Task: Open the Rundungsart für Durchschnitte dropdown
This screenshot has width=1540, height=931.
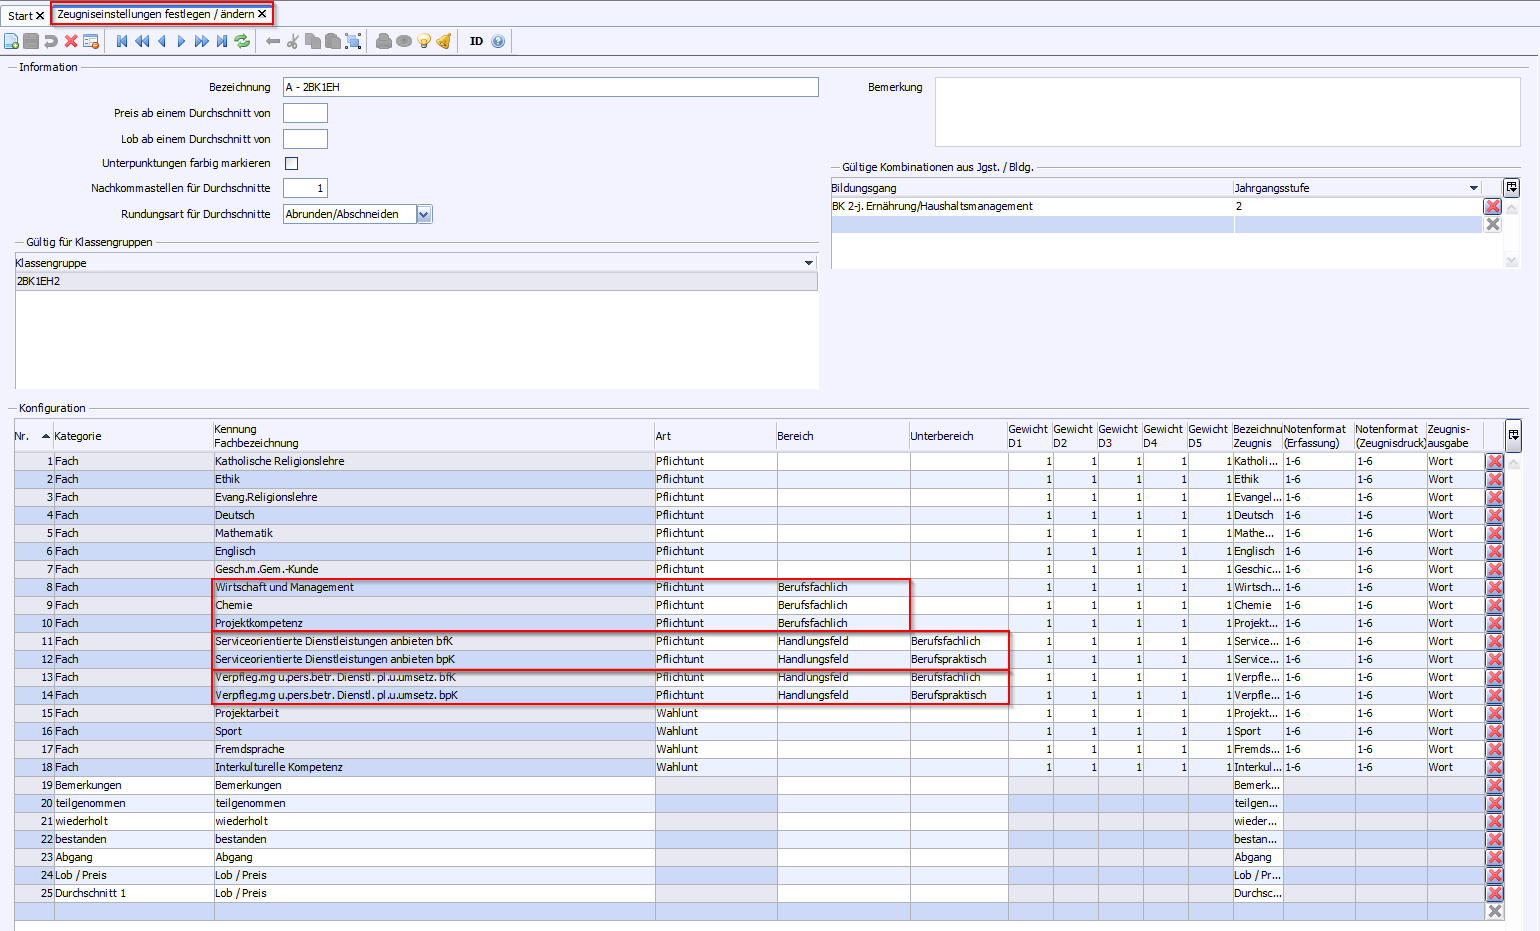Action: pos(424,214)
